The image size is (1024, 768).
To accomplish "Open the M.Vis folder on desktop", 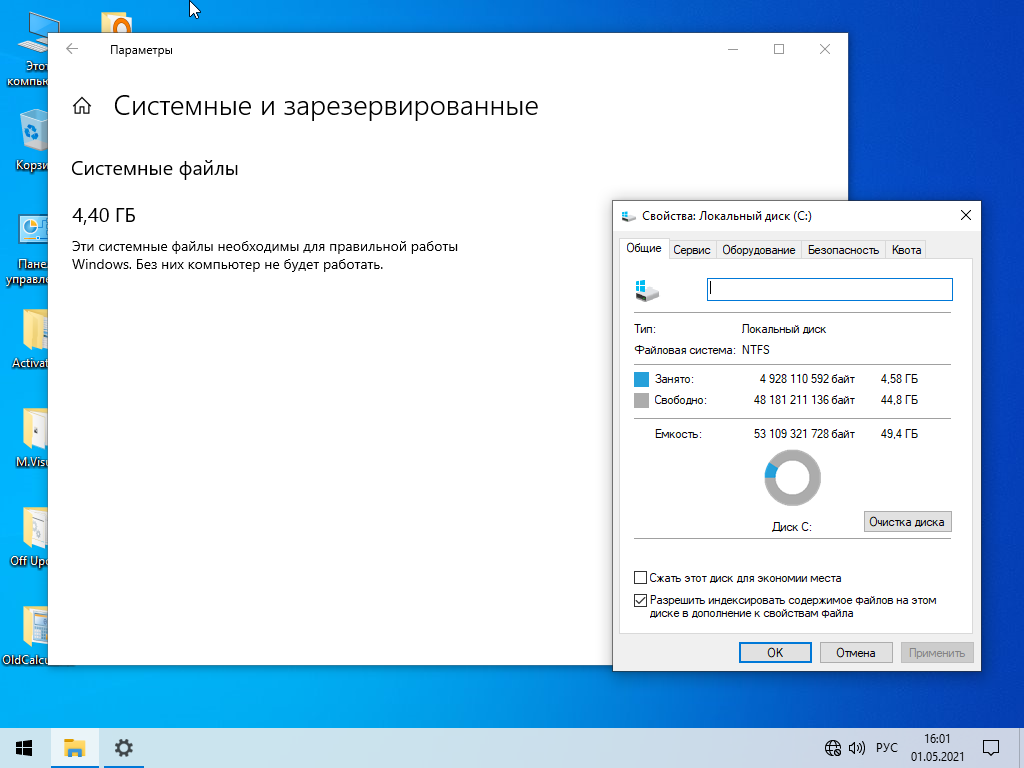I will 31,438.
